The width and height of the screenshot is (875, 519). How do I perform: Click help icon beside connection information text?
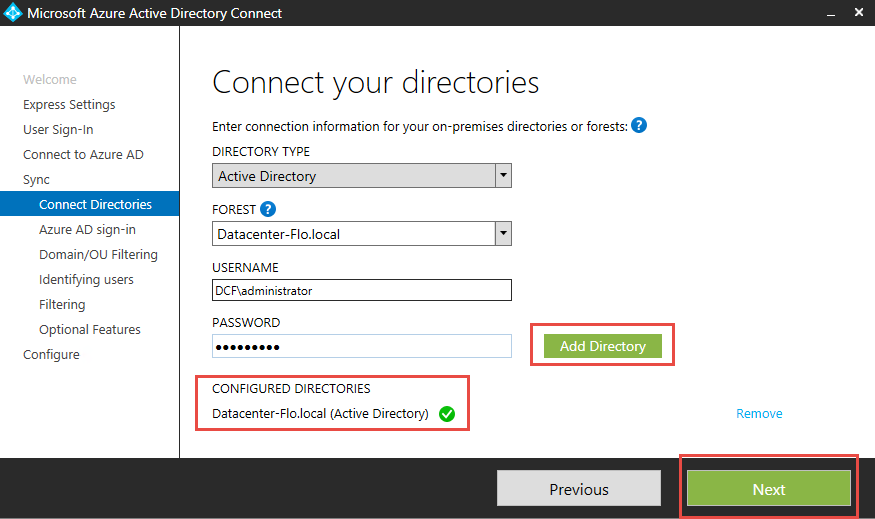pos(639,126)
